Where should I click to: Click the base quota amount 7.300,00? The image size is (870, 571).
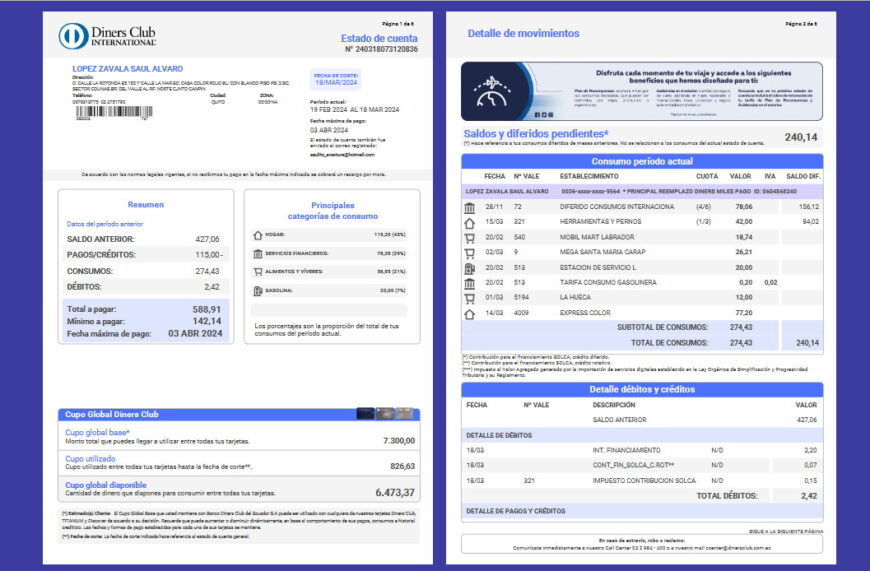tap(399, 441)
